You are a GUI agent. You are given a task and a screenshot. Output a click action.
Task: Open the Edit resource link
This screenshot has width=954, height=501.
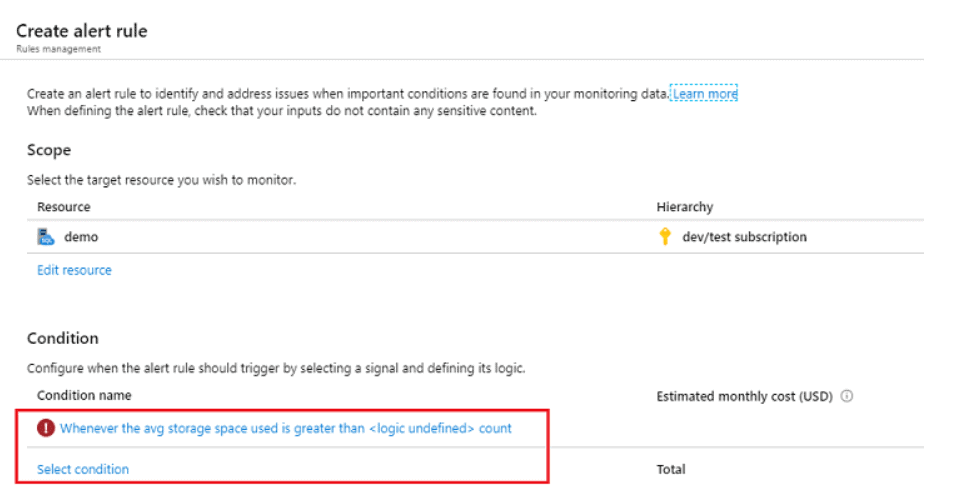point(74,270)
